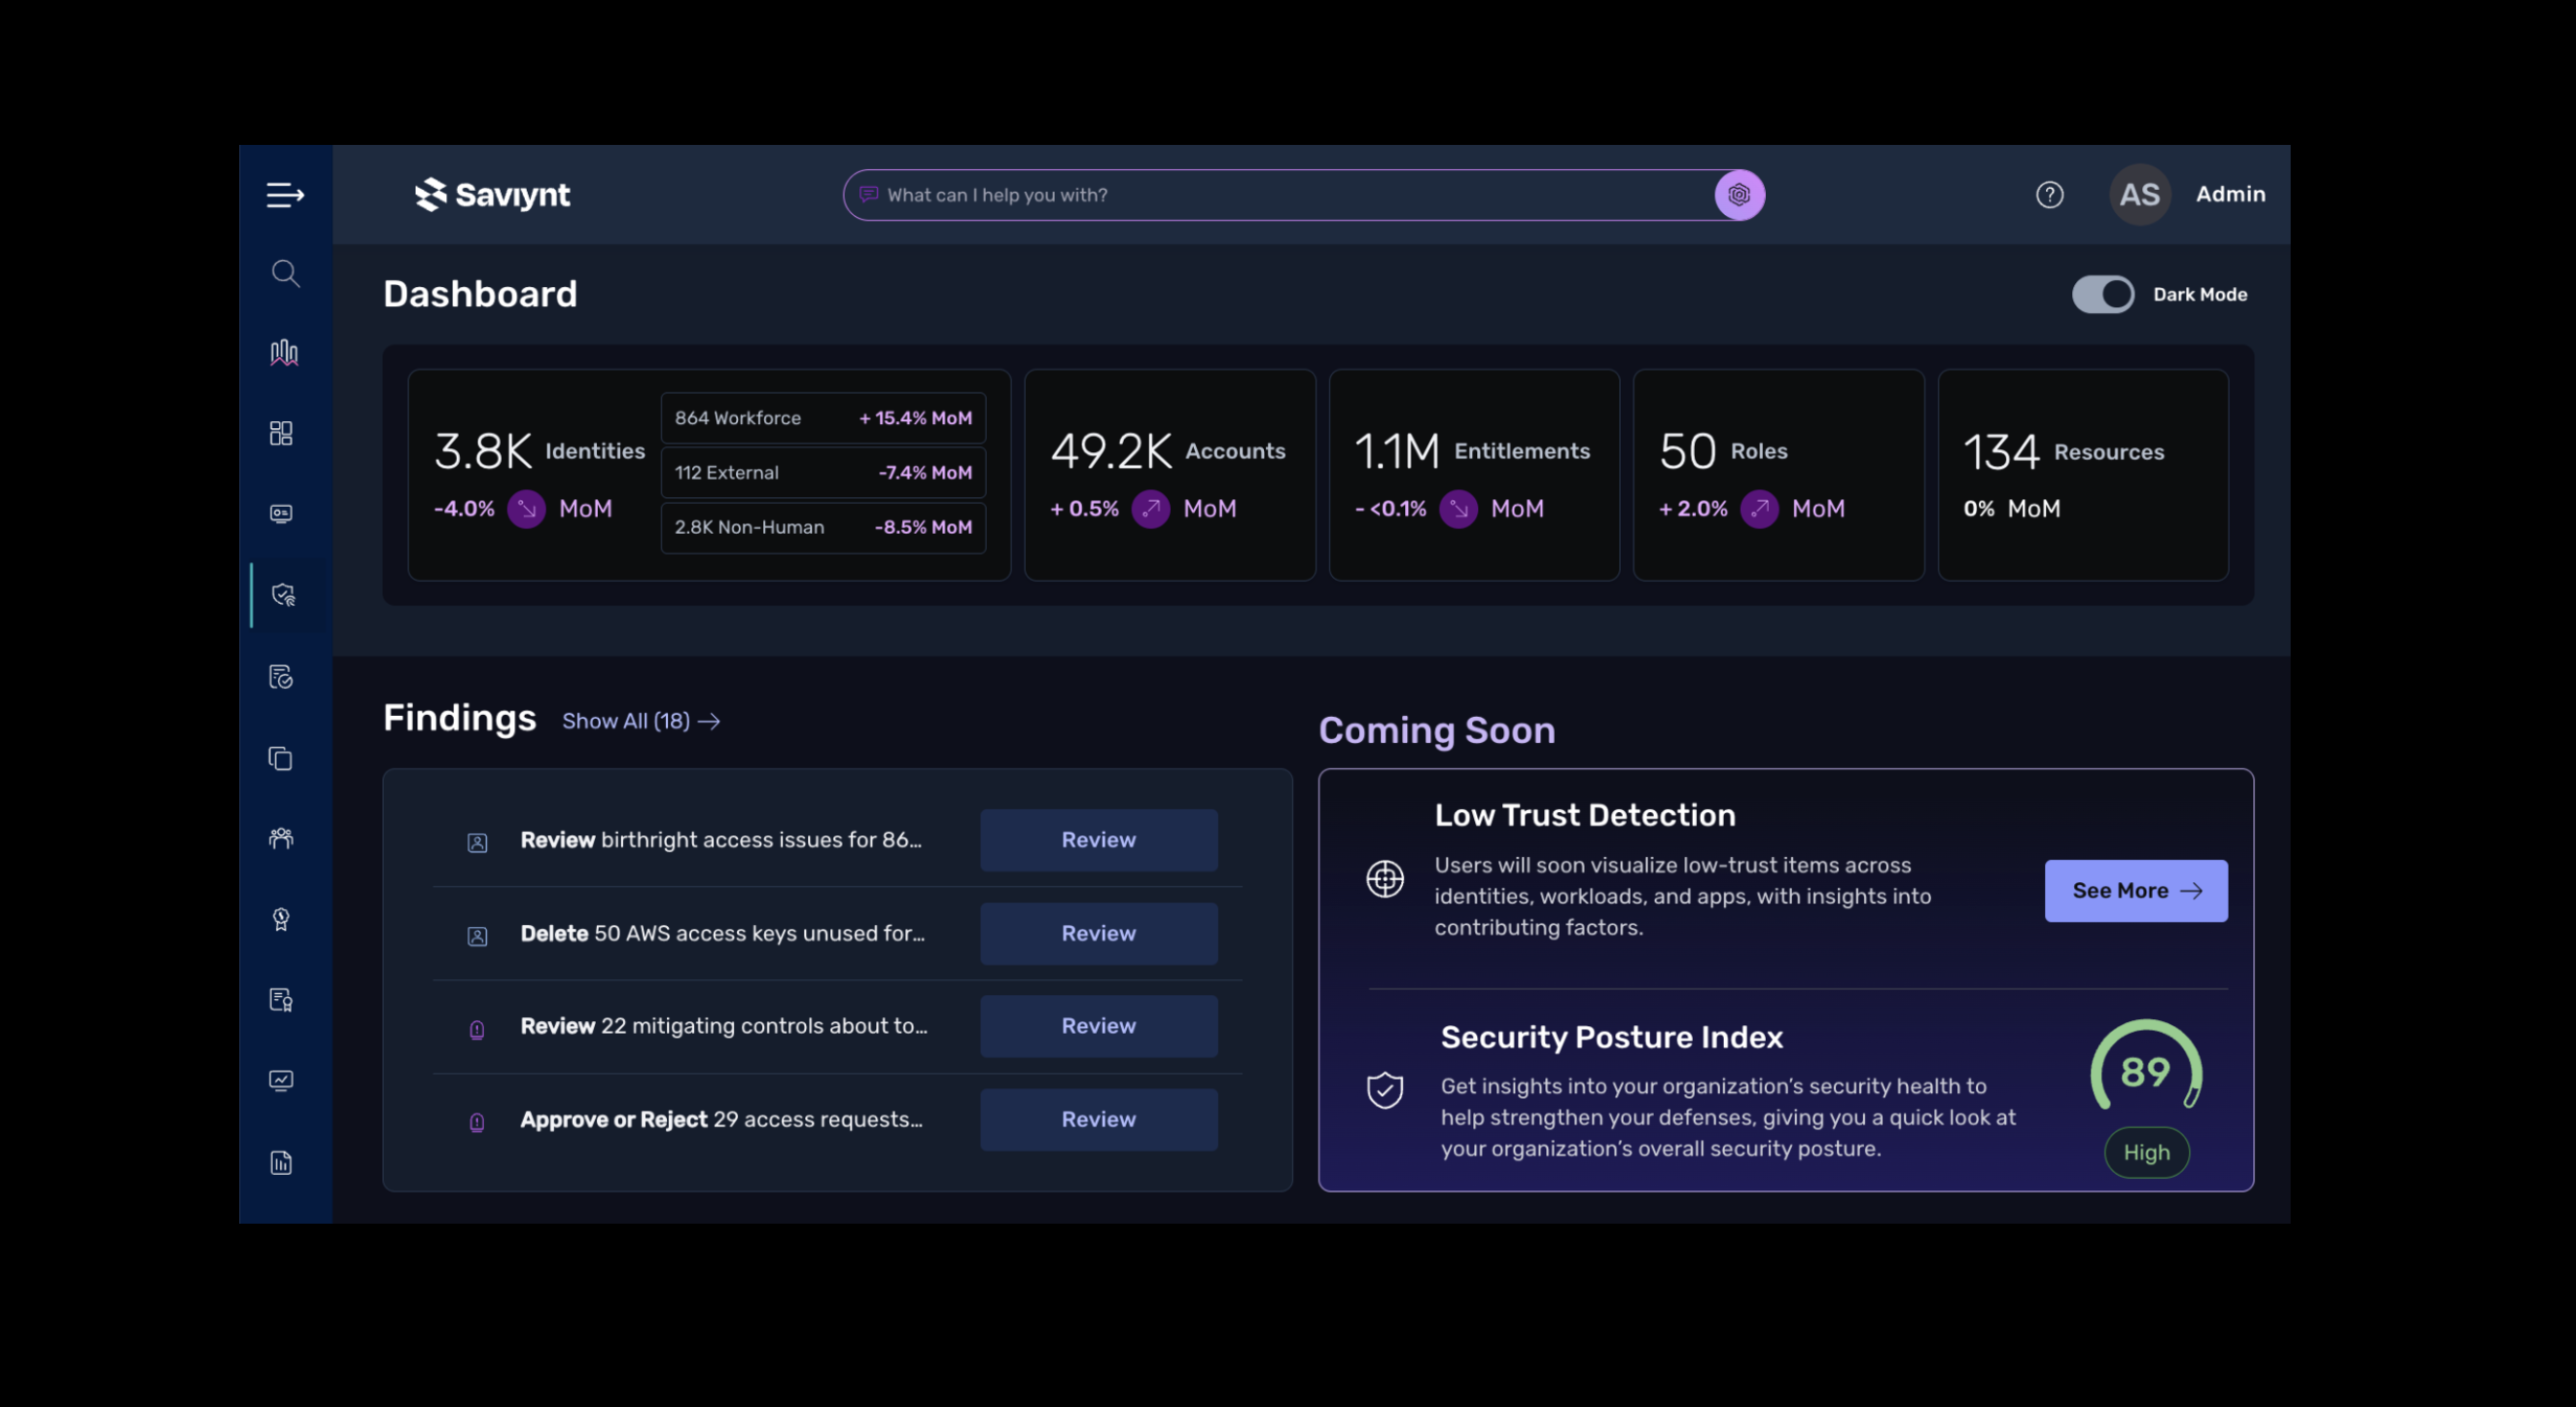Screen dimensions: 2576x1407
Task: Select the shield security icon in sidebar
Action: (284, 593)
